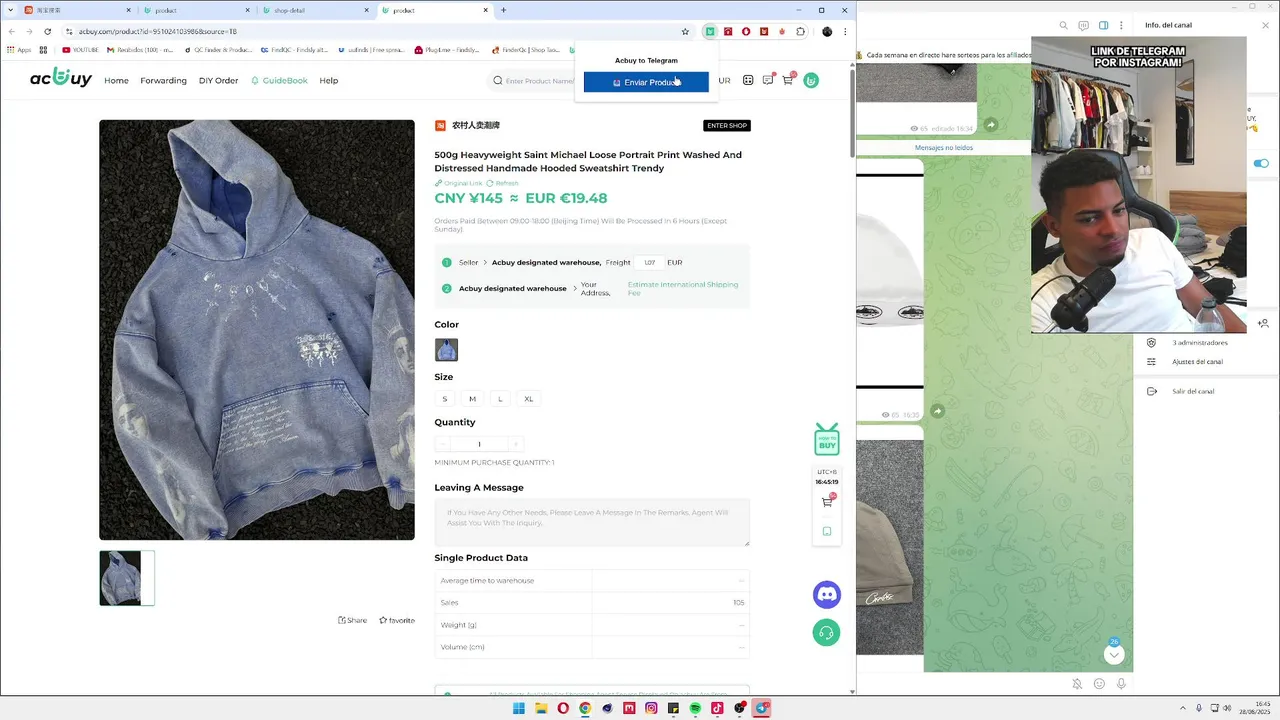1280x720 pixels.
Task: Open the Acbuy shopping cart in the header
Action: click(788, 80)
